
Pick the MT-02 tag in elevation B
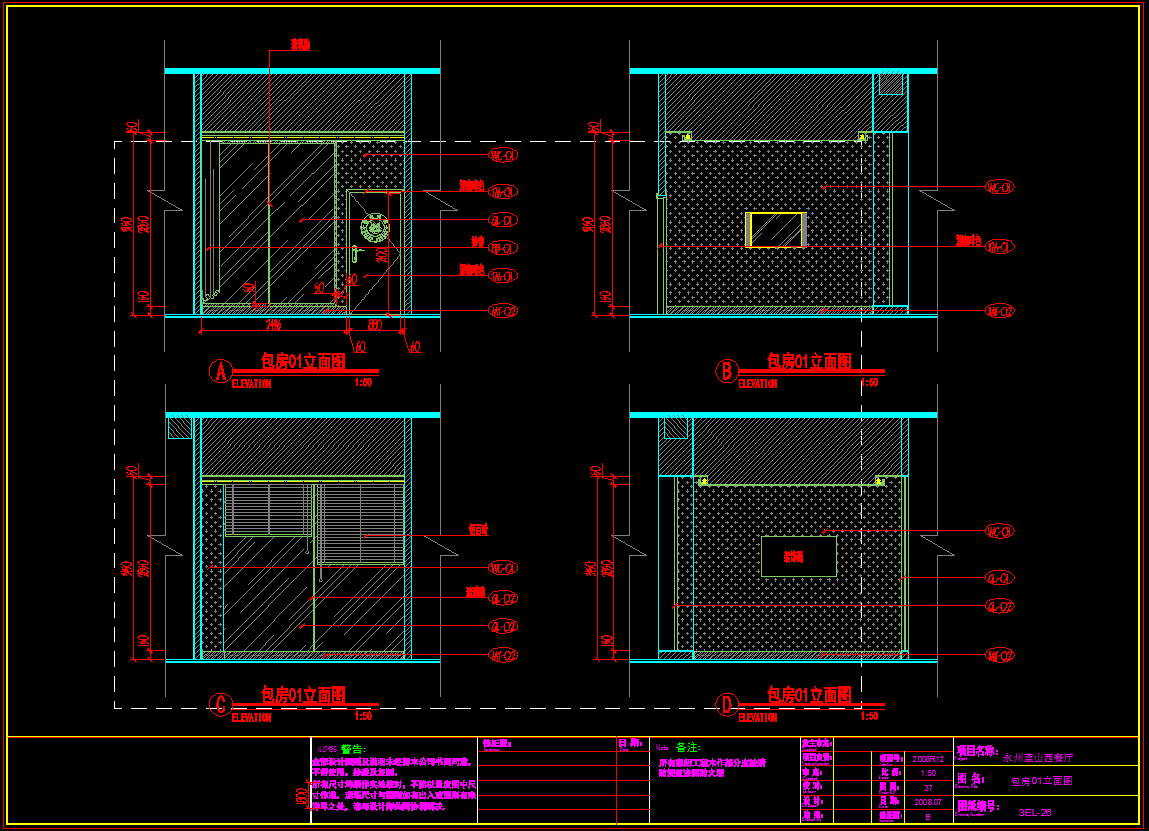click(x=1000, y=311)
